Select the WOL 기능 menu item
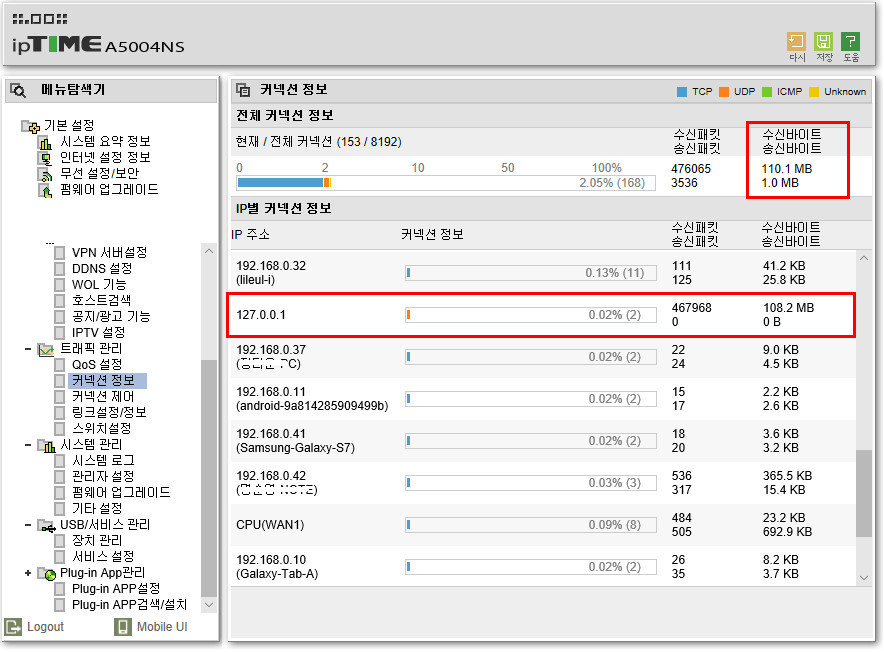This screenshot has width=884, height=652. click(99, 285)
